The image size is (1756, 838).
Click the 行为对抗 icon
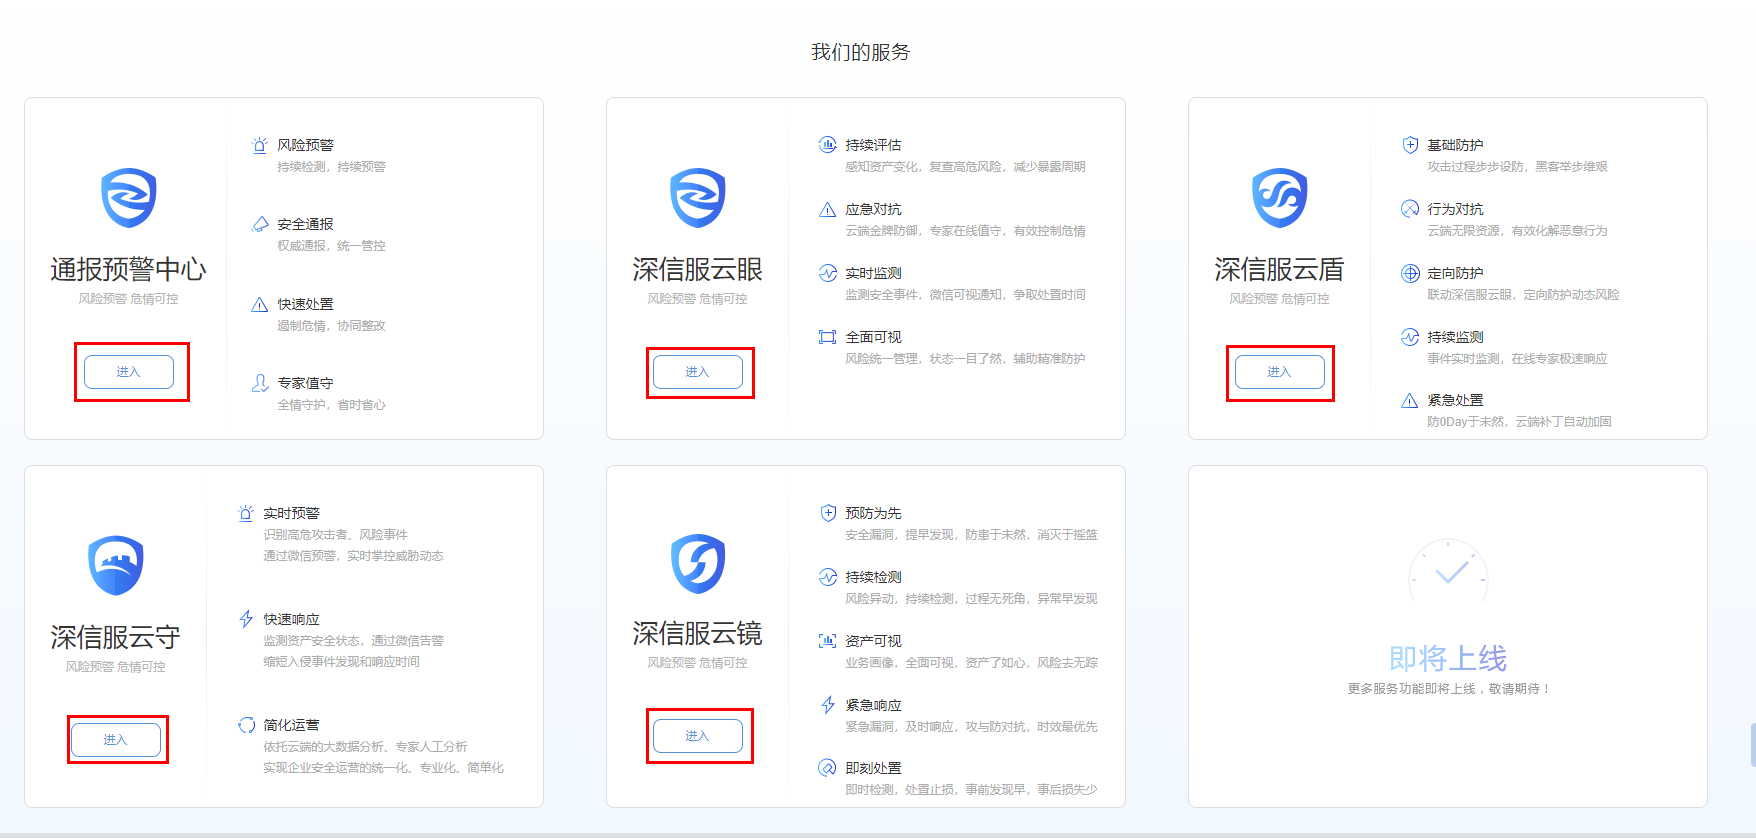tap(1410, 209)
